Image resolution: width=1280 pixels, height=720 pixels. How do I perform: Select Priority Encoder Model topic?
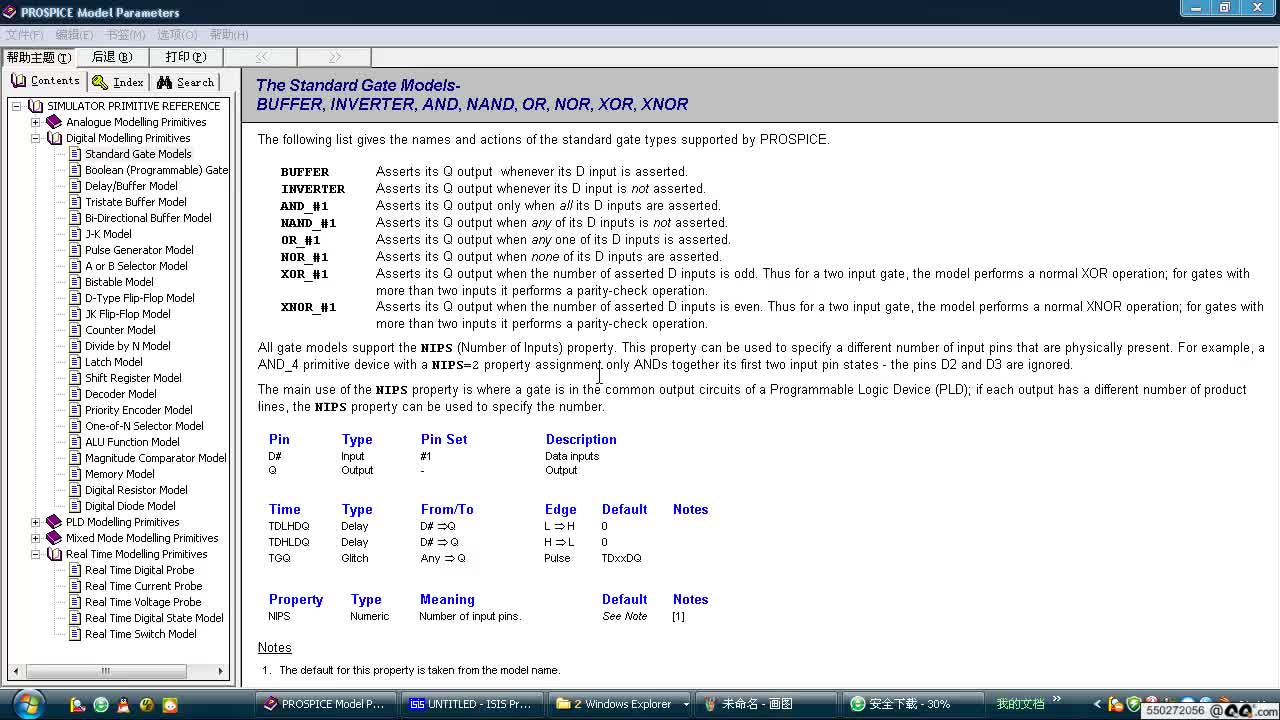139,410
